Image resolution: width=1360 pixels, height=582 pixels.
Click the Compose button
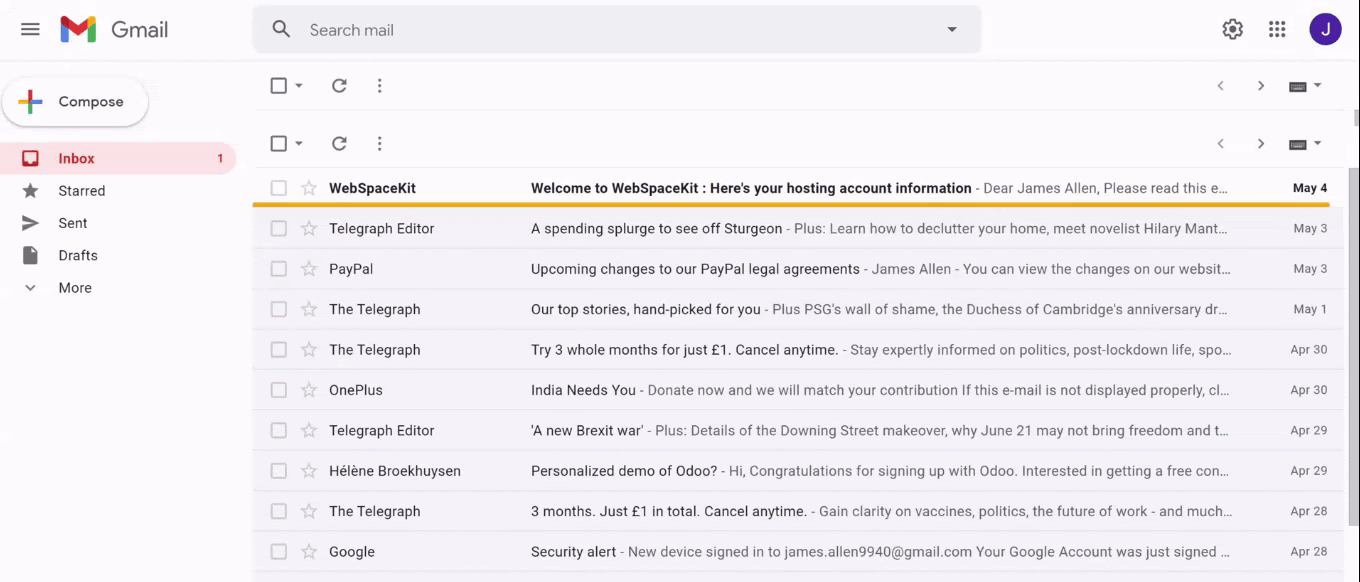(75, 102)
